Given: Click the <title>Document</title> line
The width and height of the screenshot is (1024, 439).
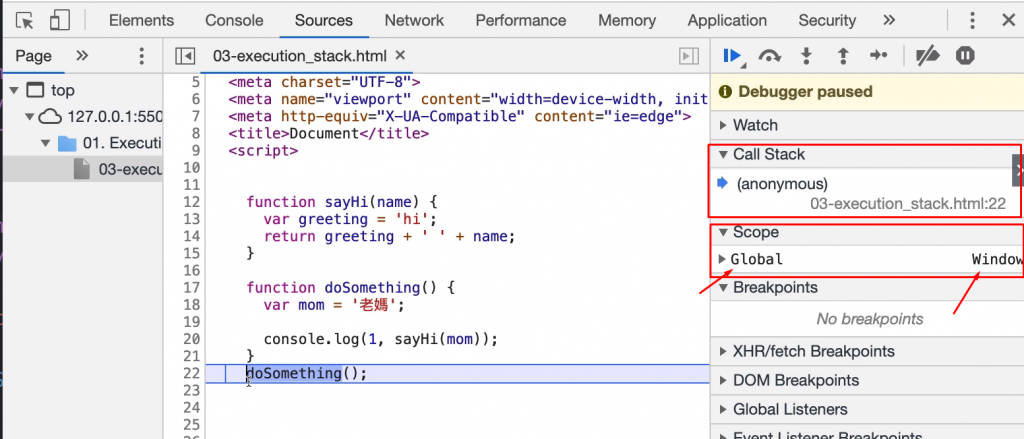Looking at the screenshot, I should pyautogui.click(x=328, y=133).
